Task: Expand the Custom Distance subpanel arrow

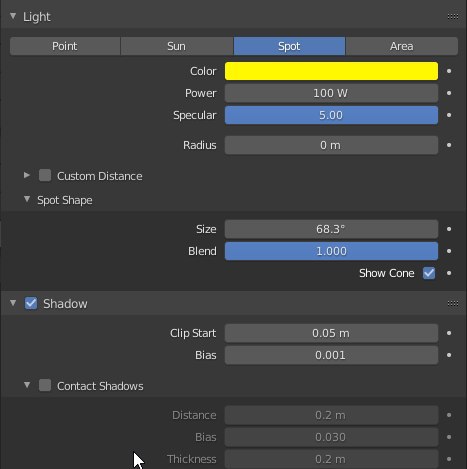Action: click(x=27, y=175)
